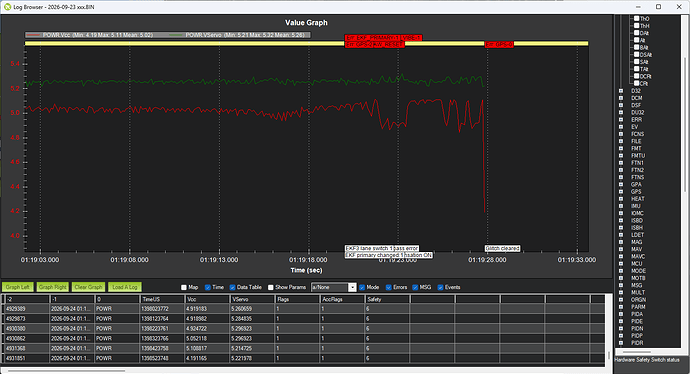This screenshot has width=690, height=374.
Task: Click the Safety column header
Action: tap(387, 299)
